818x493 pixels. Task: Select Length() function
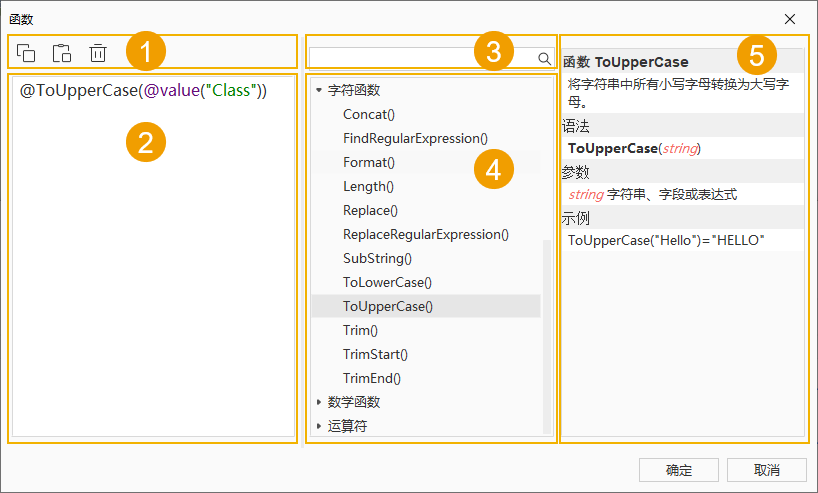click(x=368, y=186)
